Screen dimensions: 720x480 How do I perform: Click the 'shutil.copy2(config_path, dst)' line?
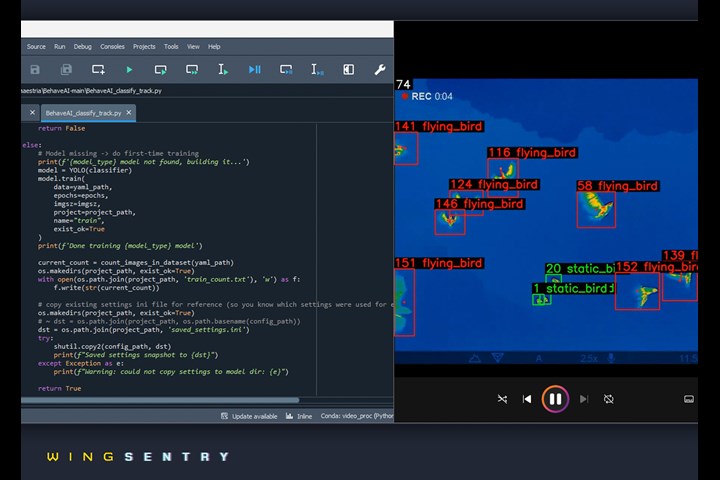(112, 346)
